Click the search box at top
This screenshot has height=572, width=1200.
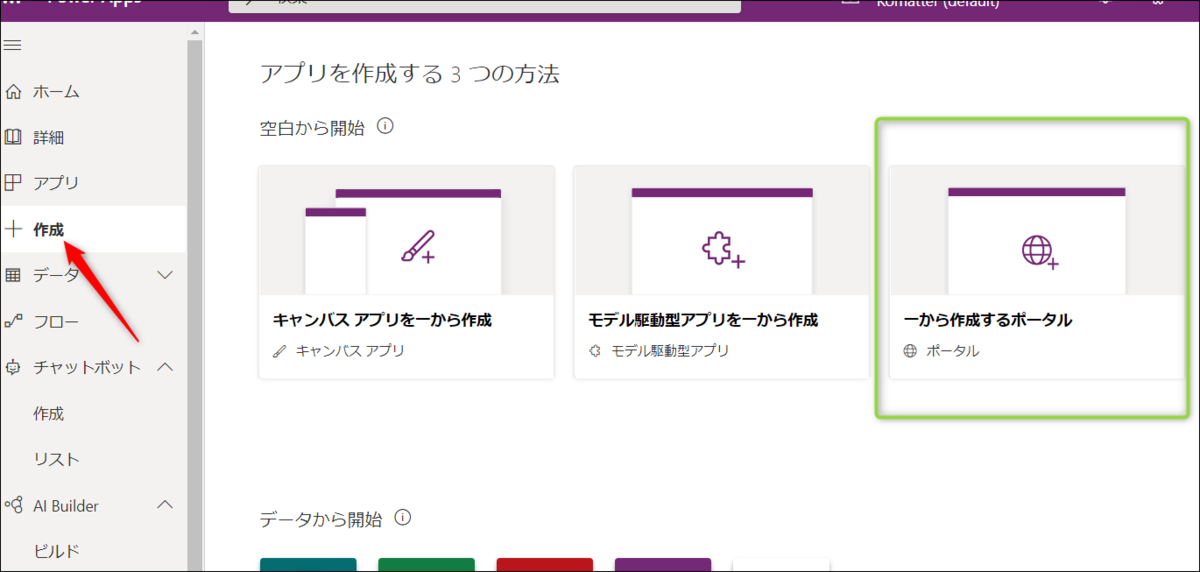pos(485,5)
